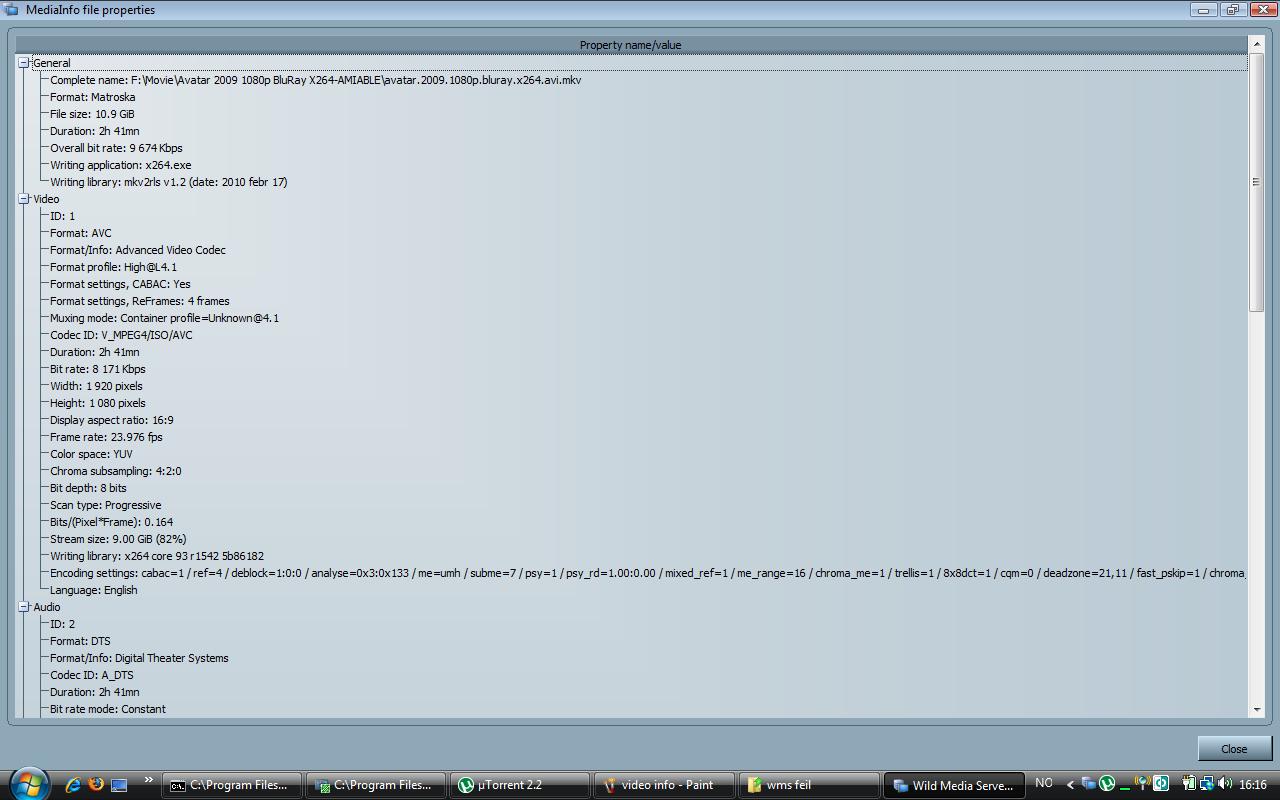Click the 16:16 system clock
Screen dimensions: 1280x800
click(x=1253, y=785)
